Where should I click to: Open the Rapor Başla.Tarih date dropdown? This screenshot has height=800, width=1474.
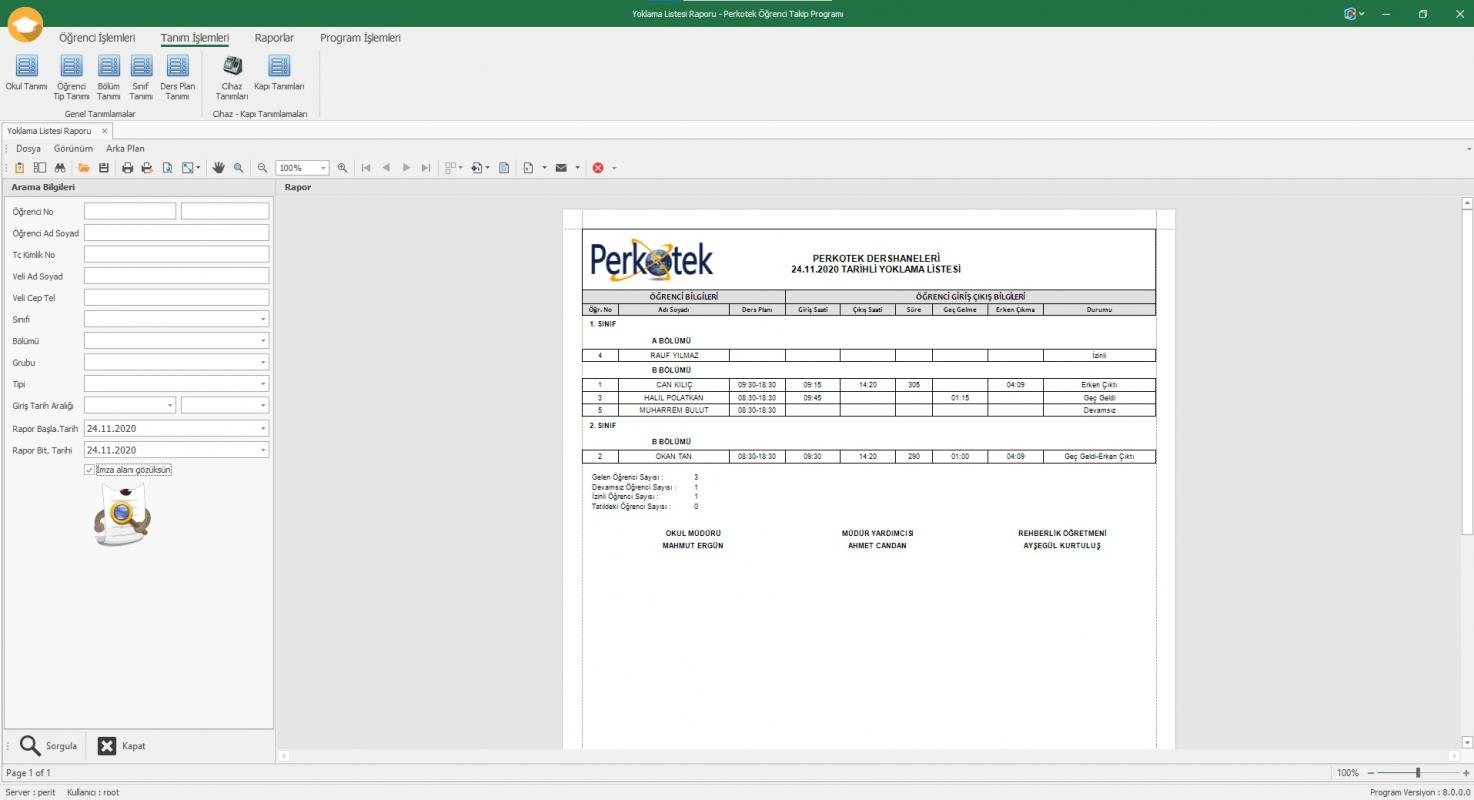(x=264, y=429)
